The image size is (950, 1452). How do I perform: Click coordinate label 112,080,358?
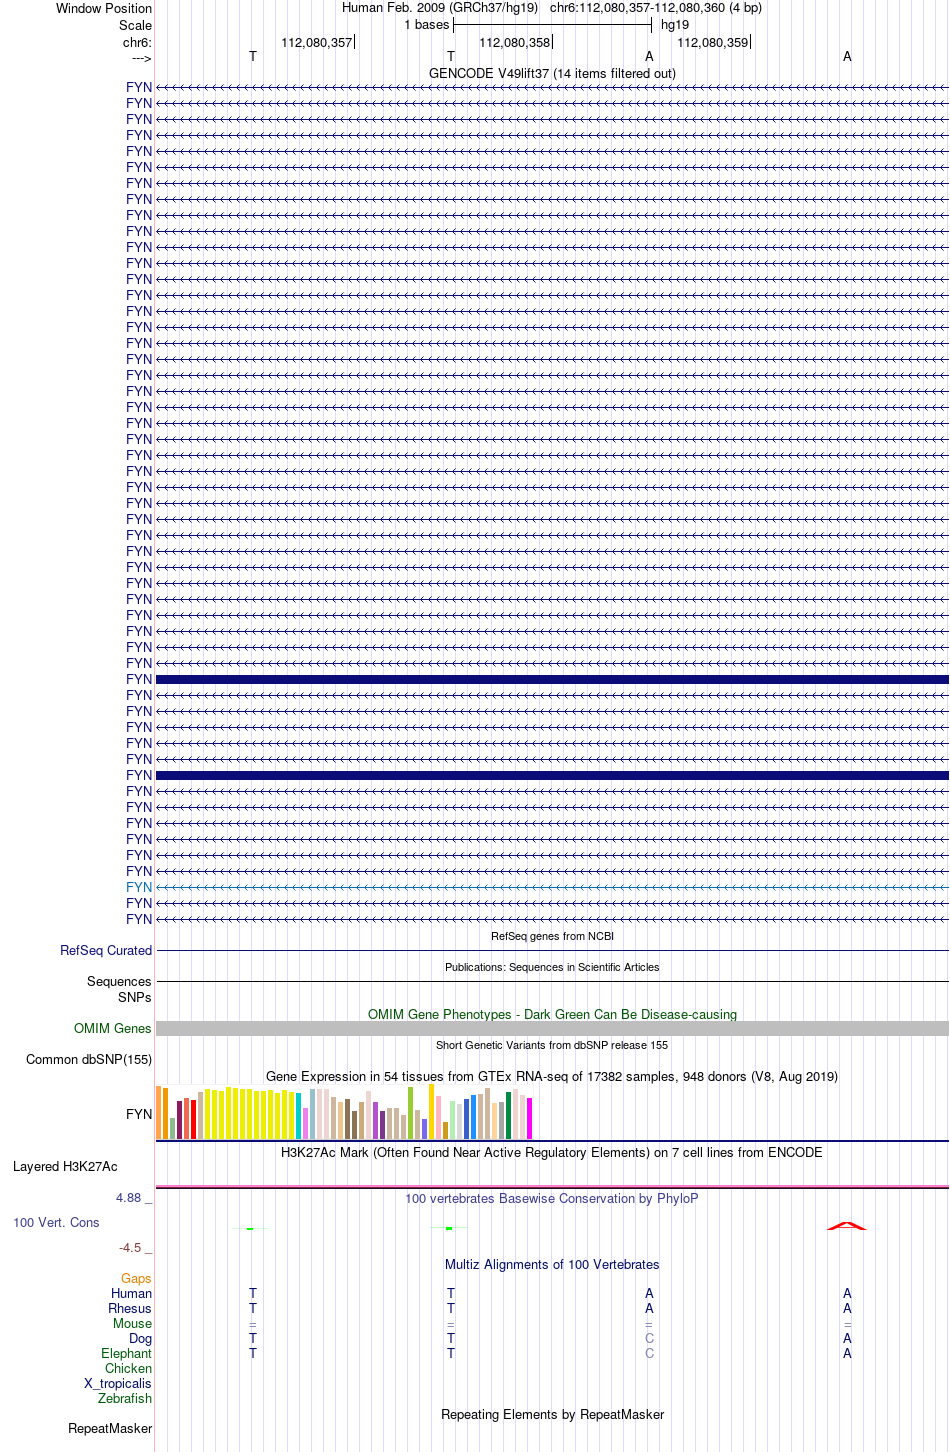515,42
